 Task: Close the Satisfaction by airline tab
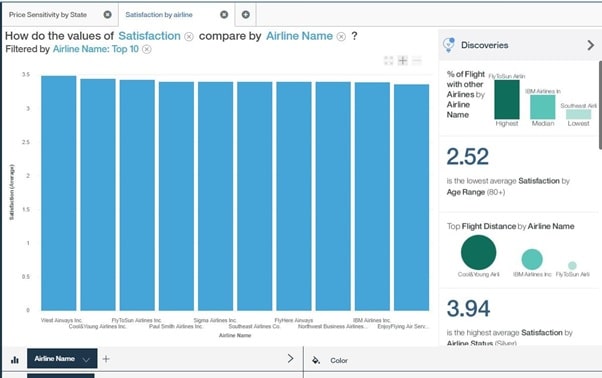[224, 15]
